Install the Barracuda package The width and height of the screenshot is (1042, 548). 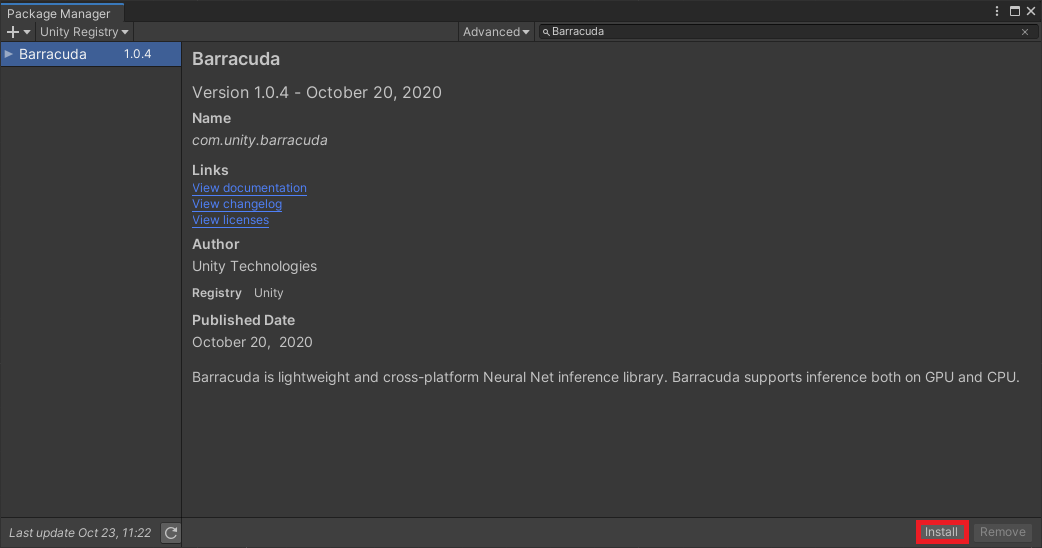point(941,532)
